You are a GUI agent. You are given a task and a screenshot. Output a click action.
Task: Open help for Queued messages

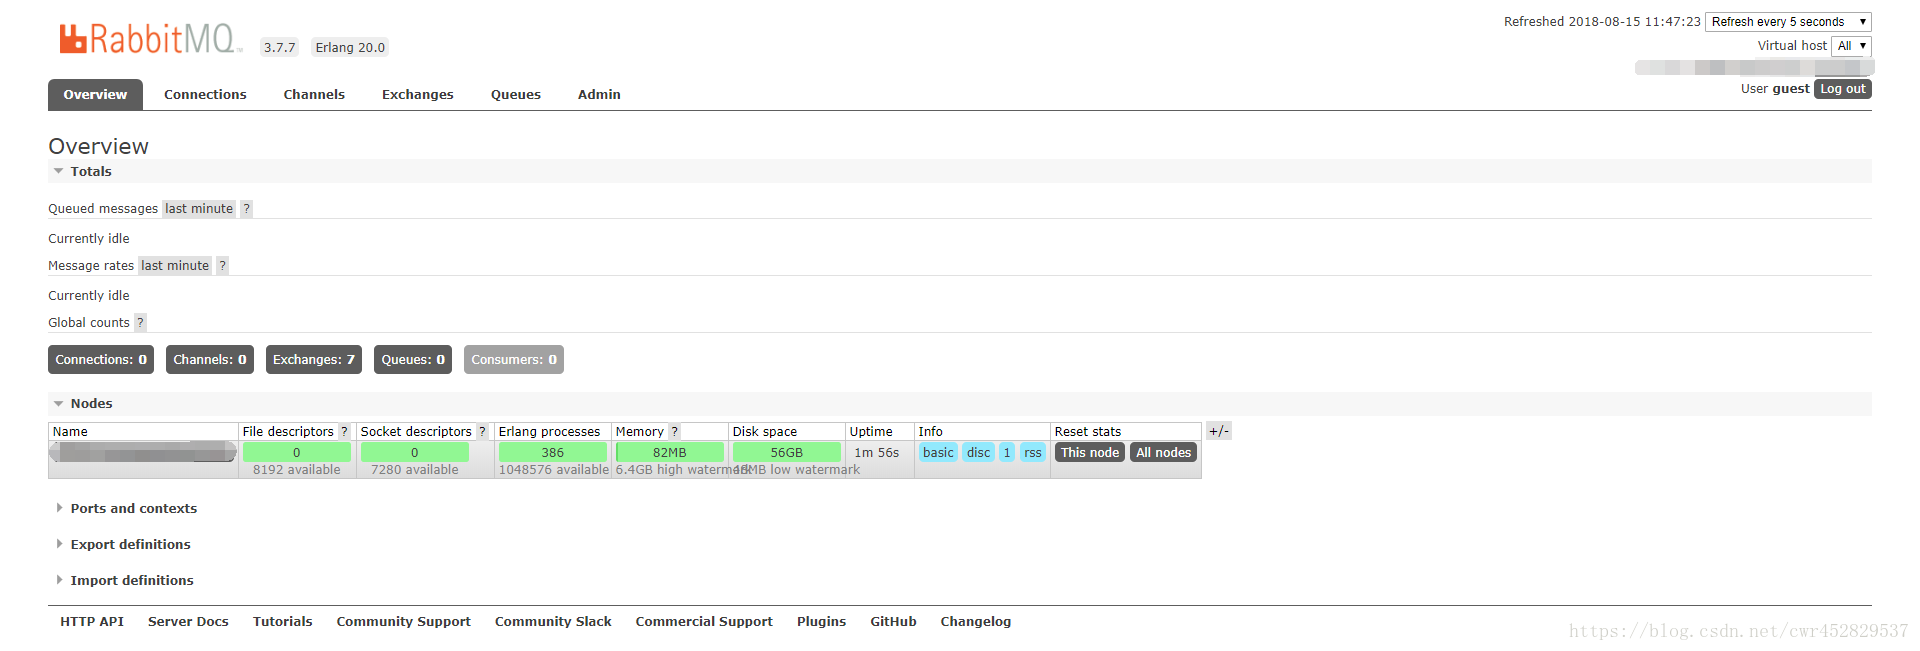click(247, 209)
